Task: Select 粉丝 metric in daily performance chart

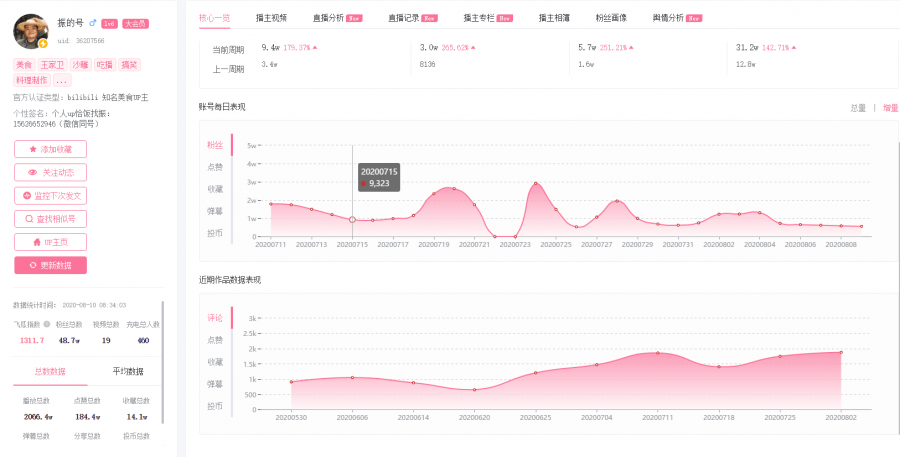Action: (x=215, y=145)
